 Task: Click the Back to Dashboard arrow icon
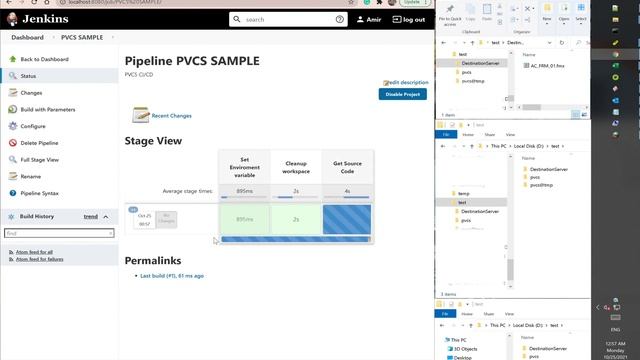(13, 59)
